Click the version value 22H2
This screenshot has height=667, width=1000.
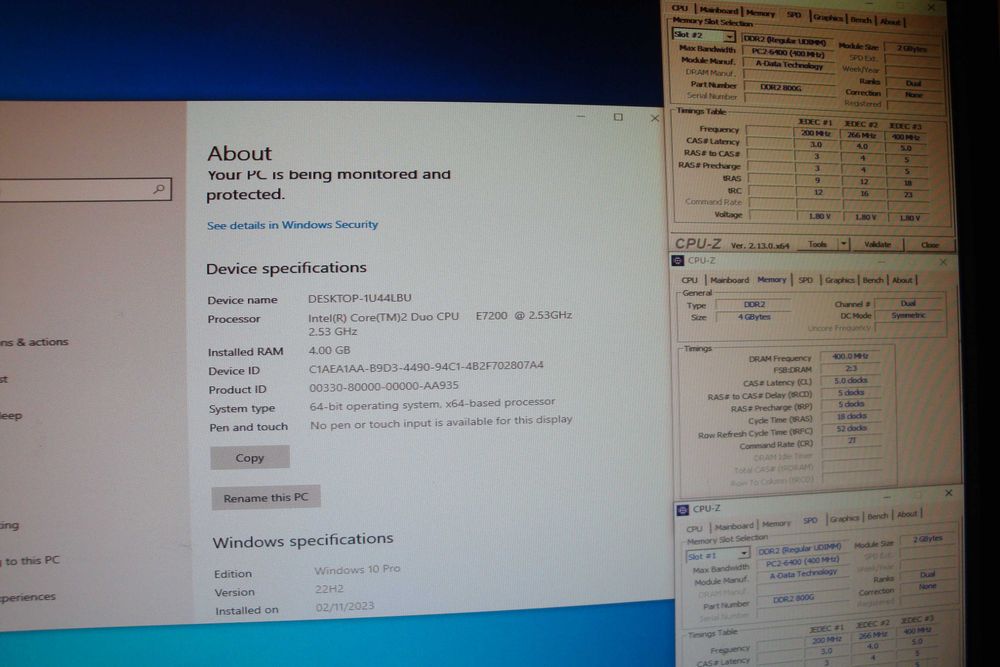coord(329,589)
